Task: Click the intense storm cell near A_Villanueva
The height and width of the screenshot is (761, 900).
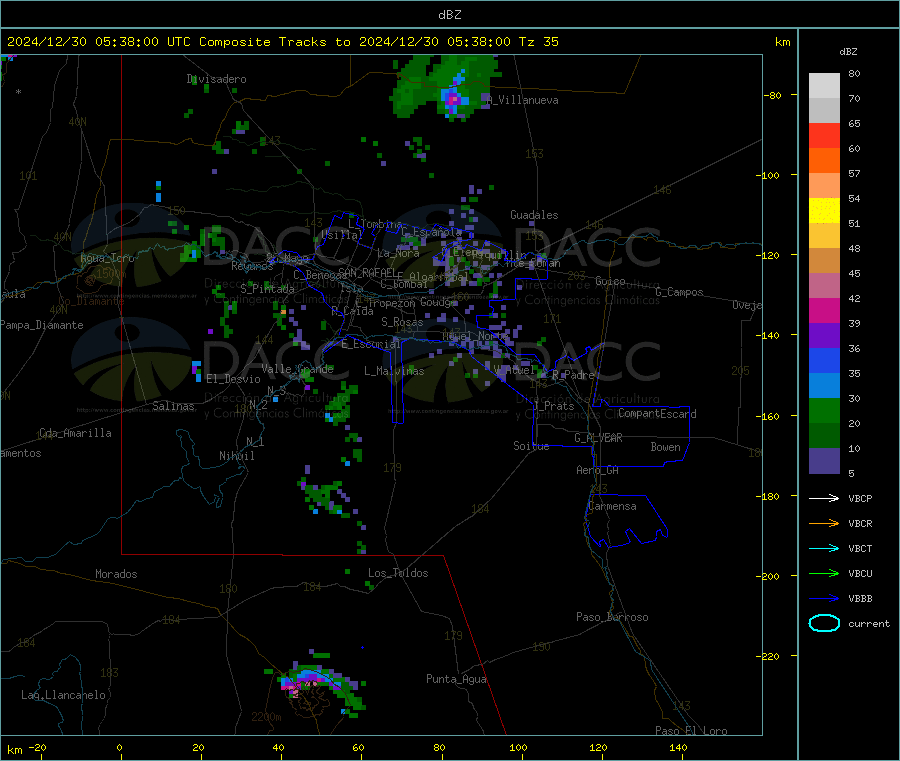Action: (454, 99)
